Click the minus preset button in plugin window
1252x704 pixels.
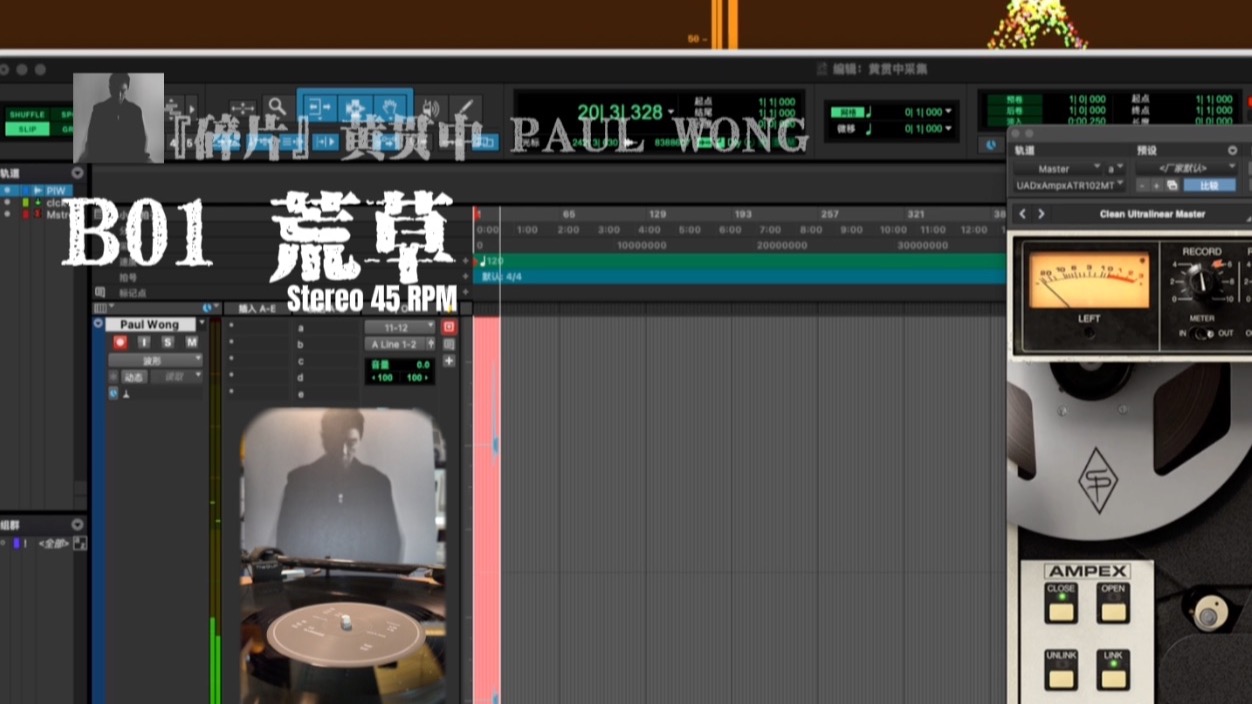[x=1142, y=186]
